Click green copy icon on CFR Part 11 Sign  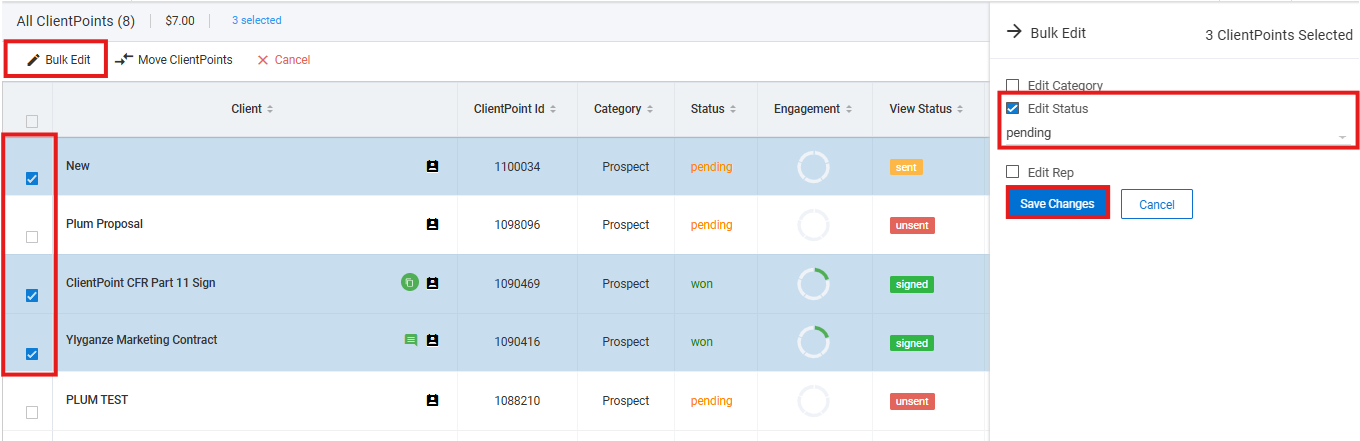409,283
